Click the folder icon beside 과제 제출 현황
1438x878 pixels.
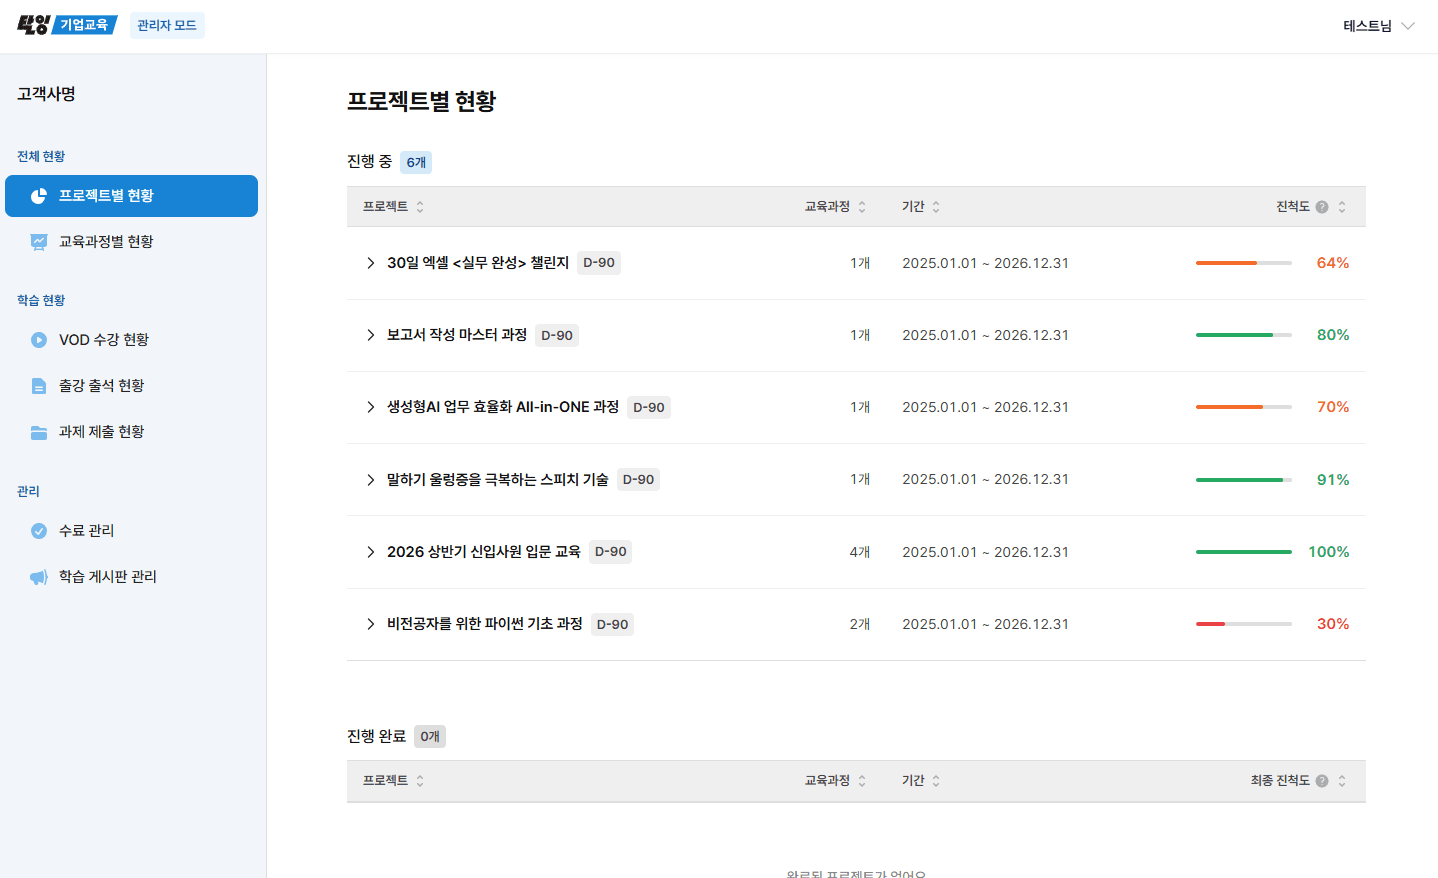click(x=39, y=432)
